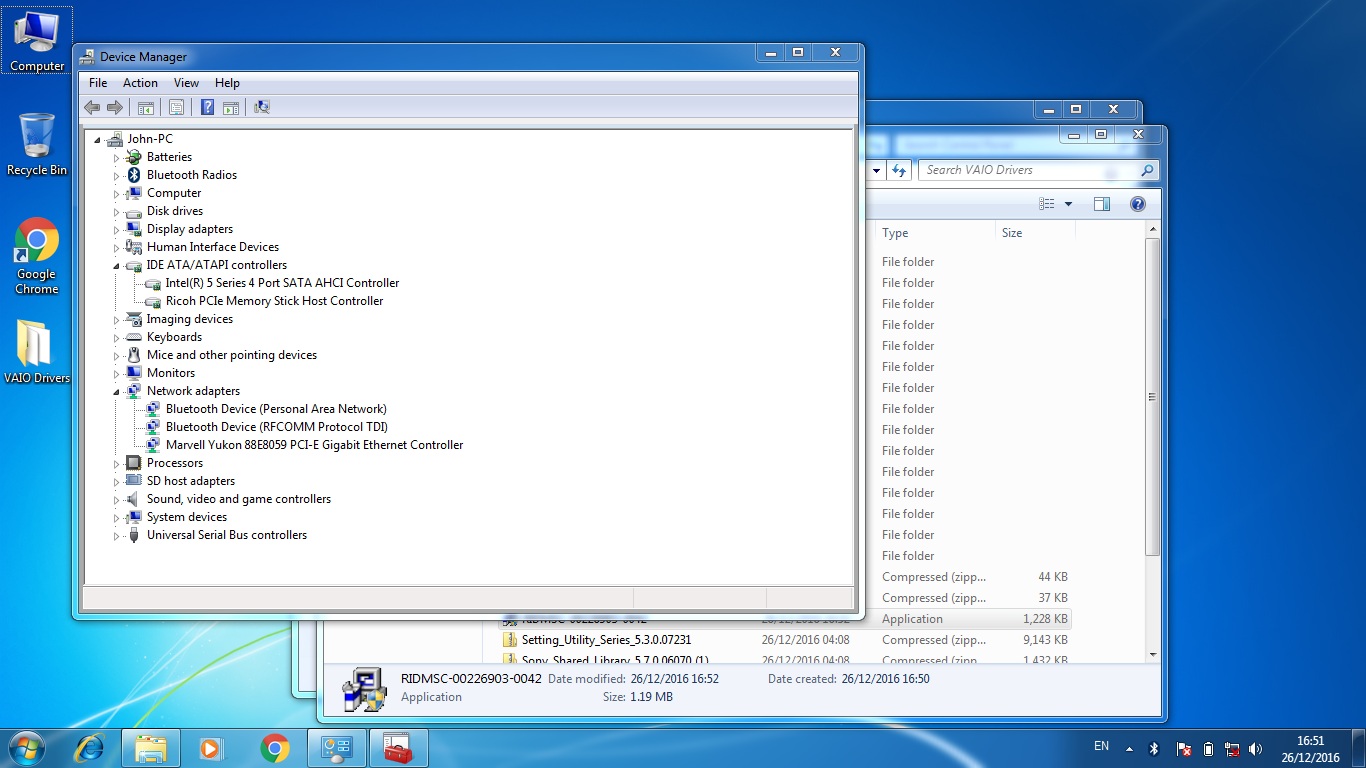Image resolution: width=1366 pixels, height=768 pixels.
Task: Select the Keyboards row
Action: pos(174,337)
